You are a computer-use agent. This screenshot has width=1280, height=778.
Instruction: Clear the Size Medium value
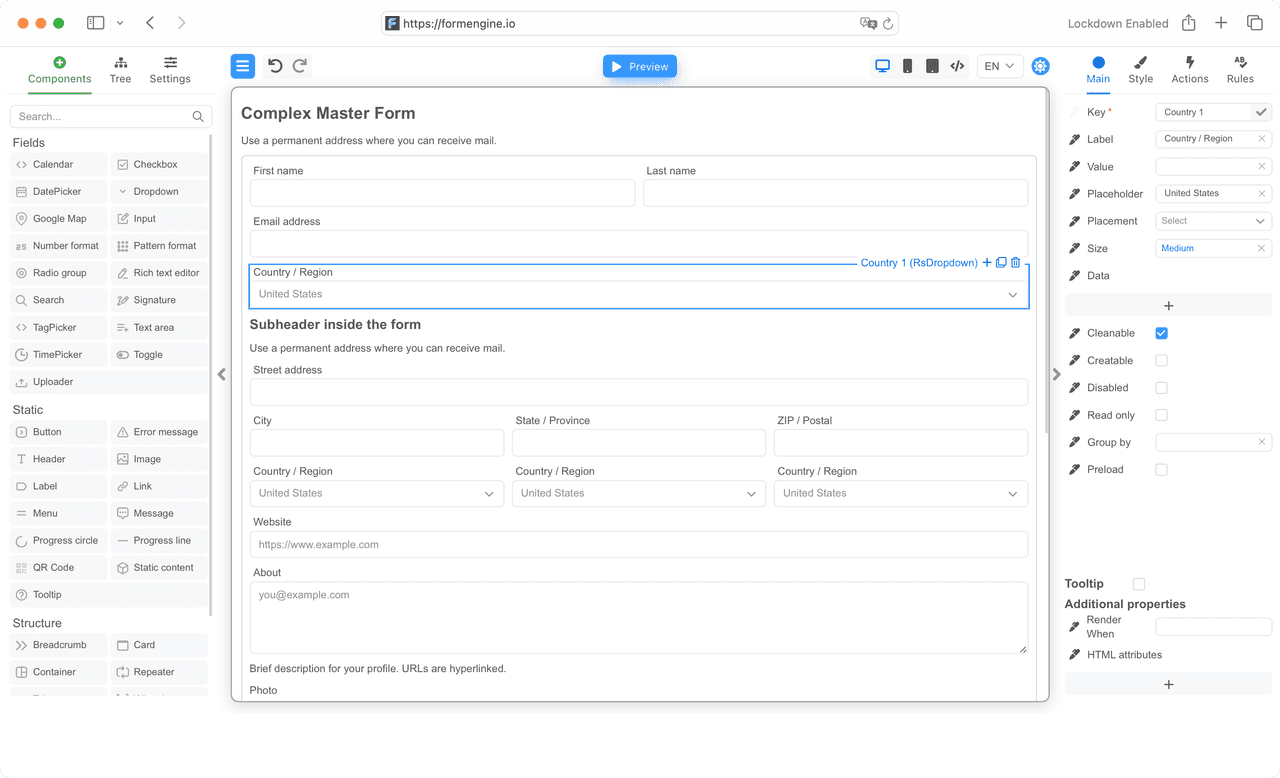click(x=1261, y=248)
